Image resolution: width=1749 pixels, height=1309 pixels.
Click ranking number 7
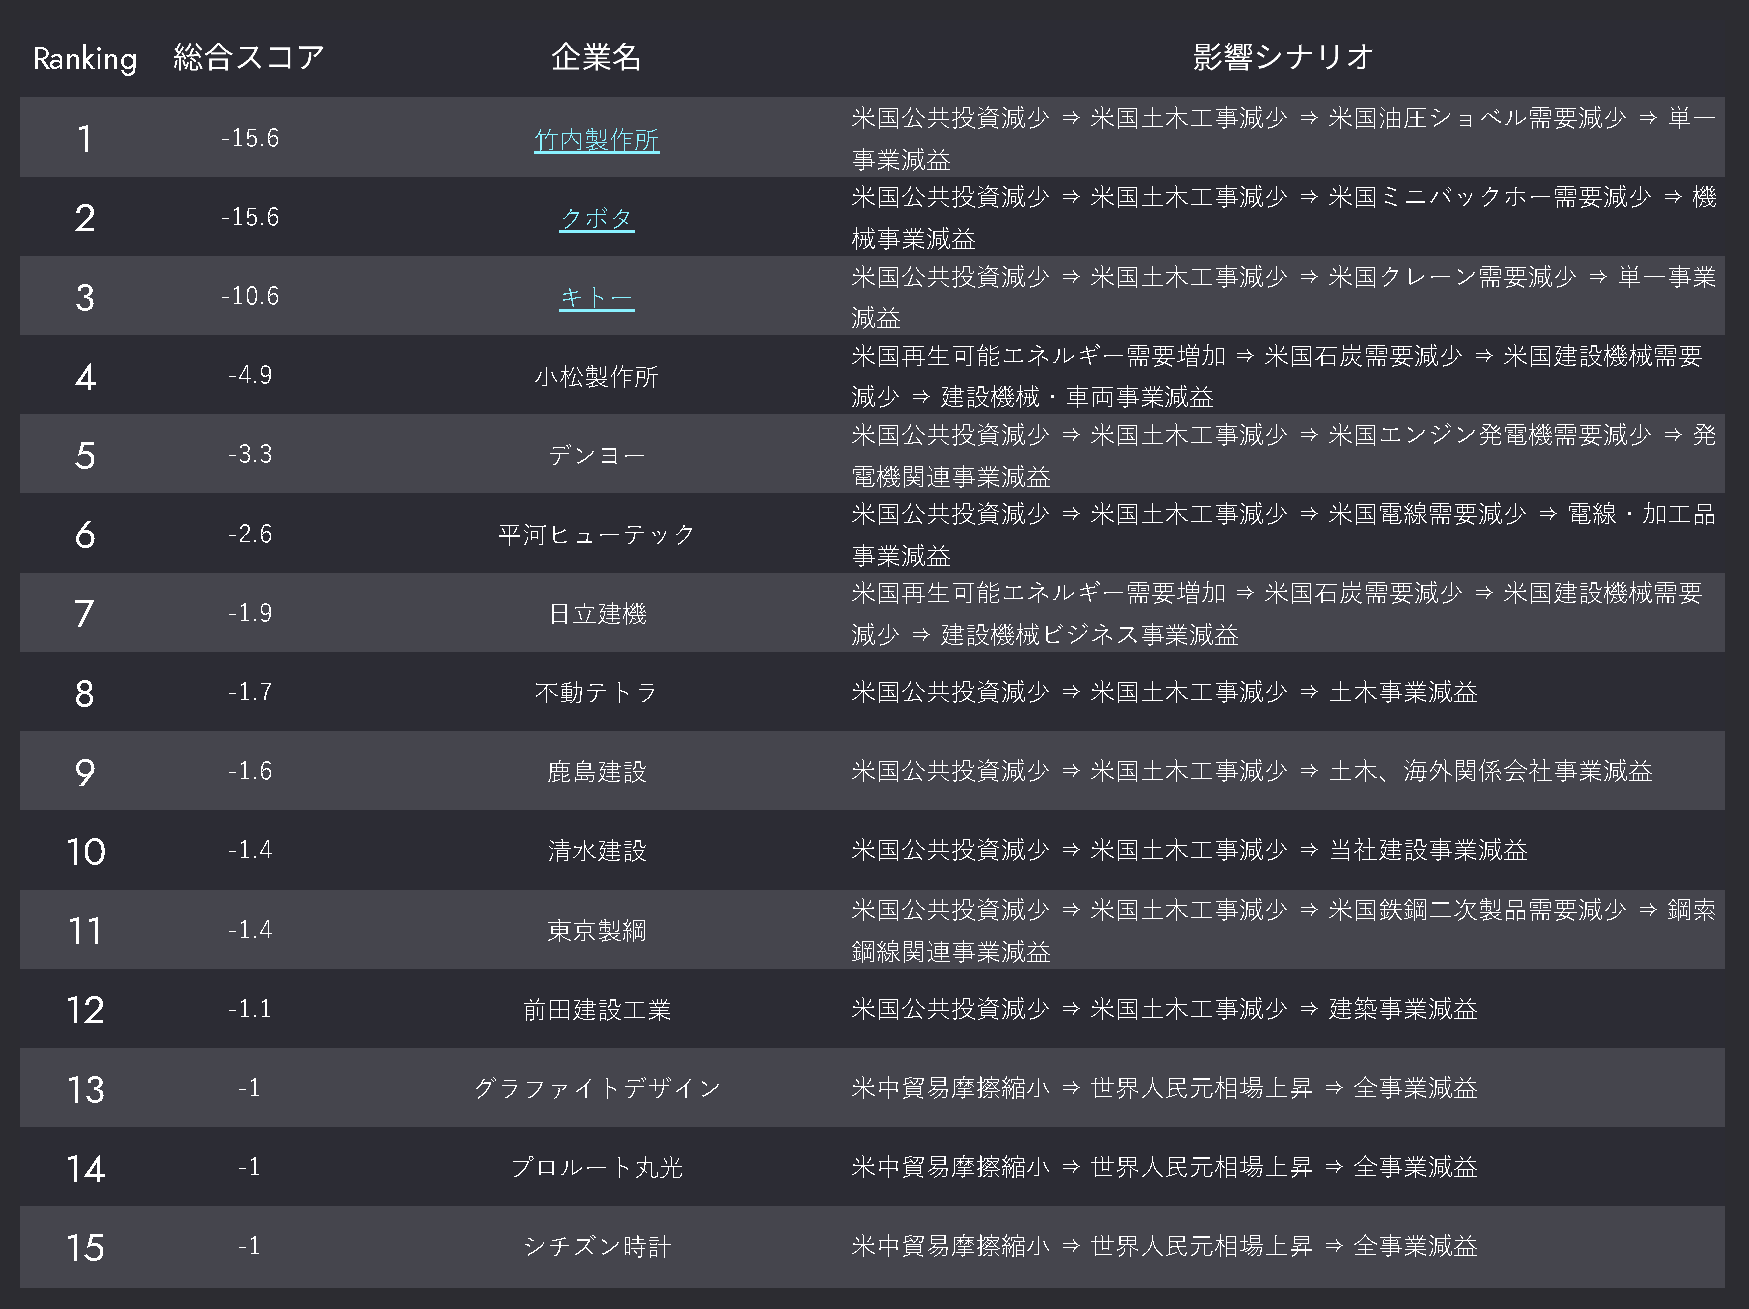(x=85, y=614)
